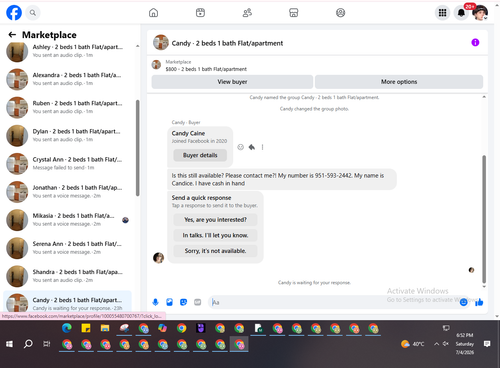The height and width of the screenshot is (368, 500).
Task: Open the Friends tab icon
Action: (x=247, y=13)
